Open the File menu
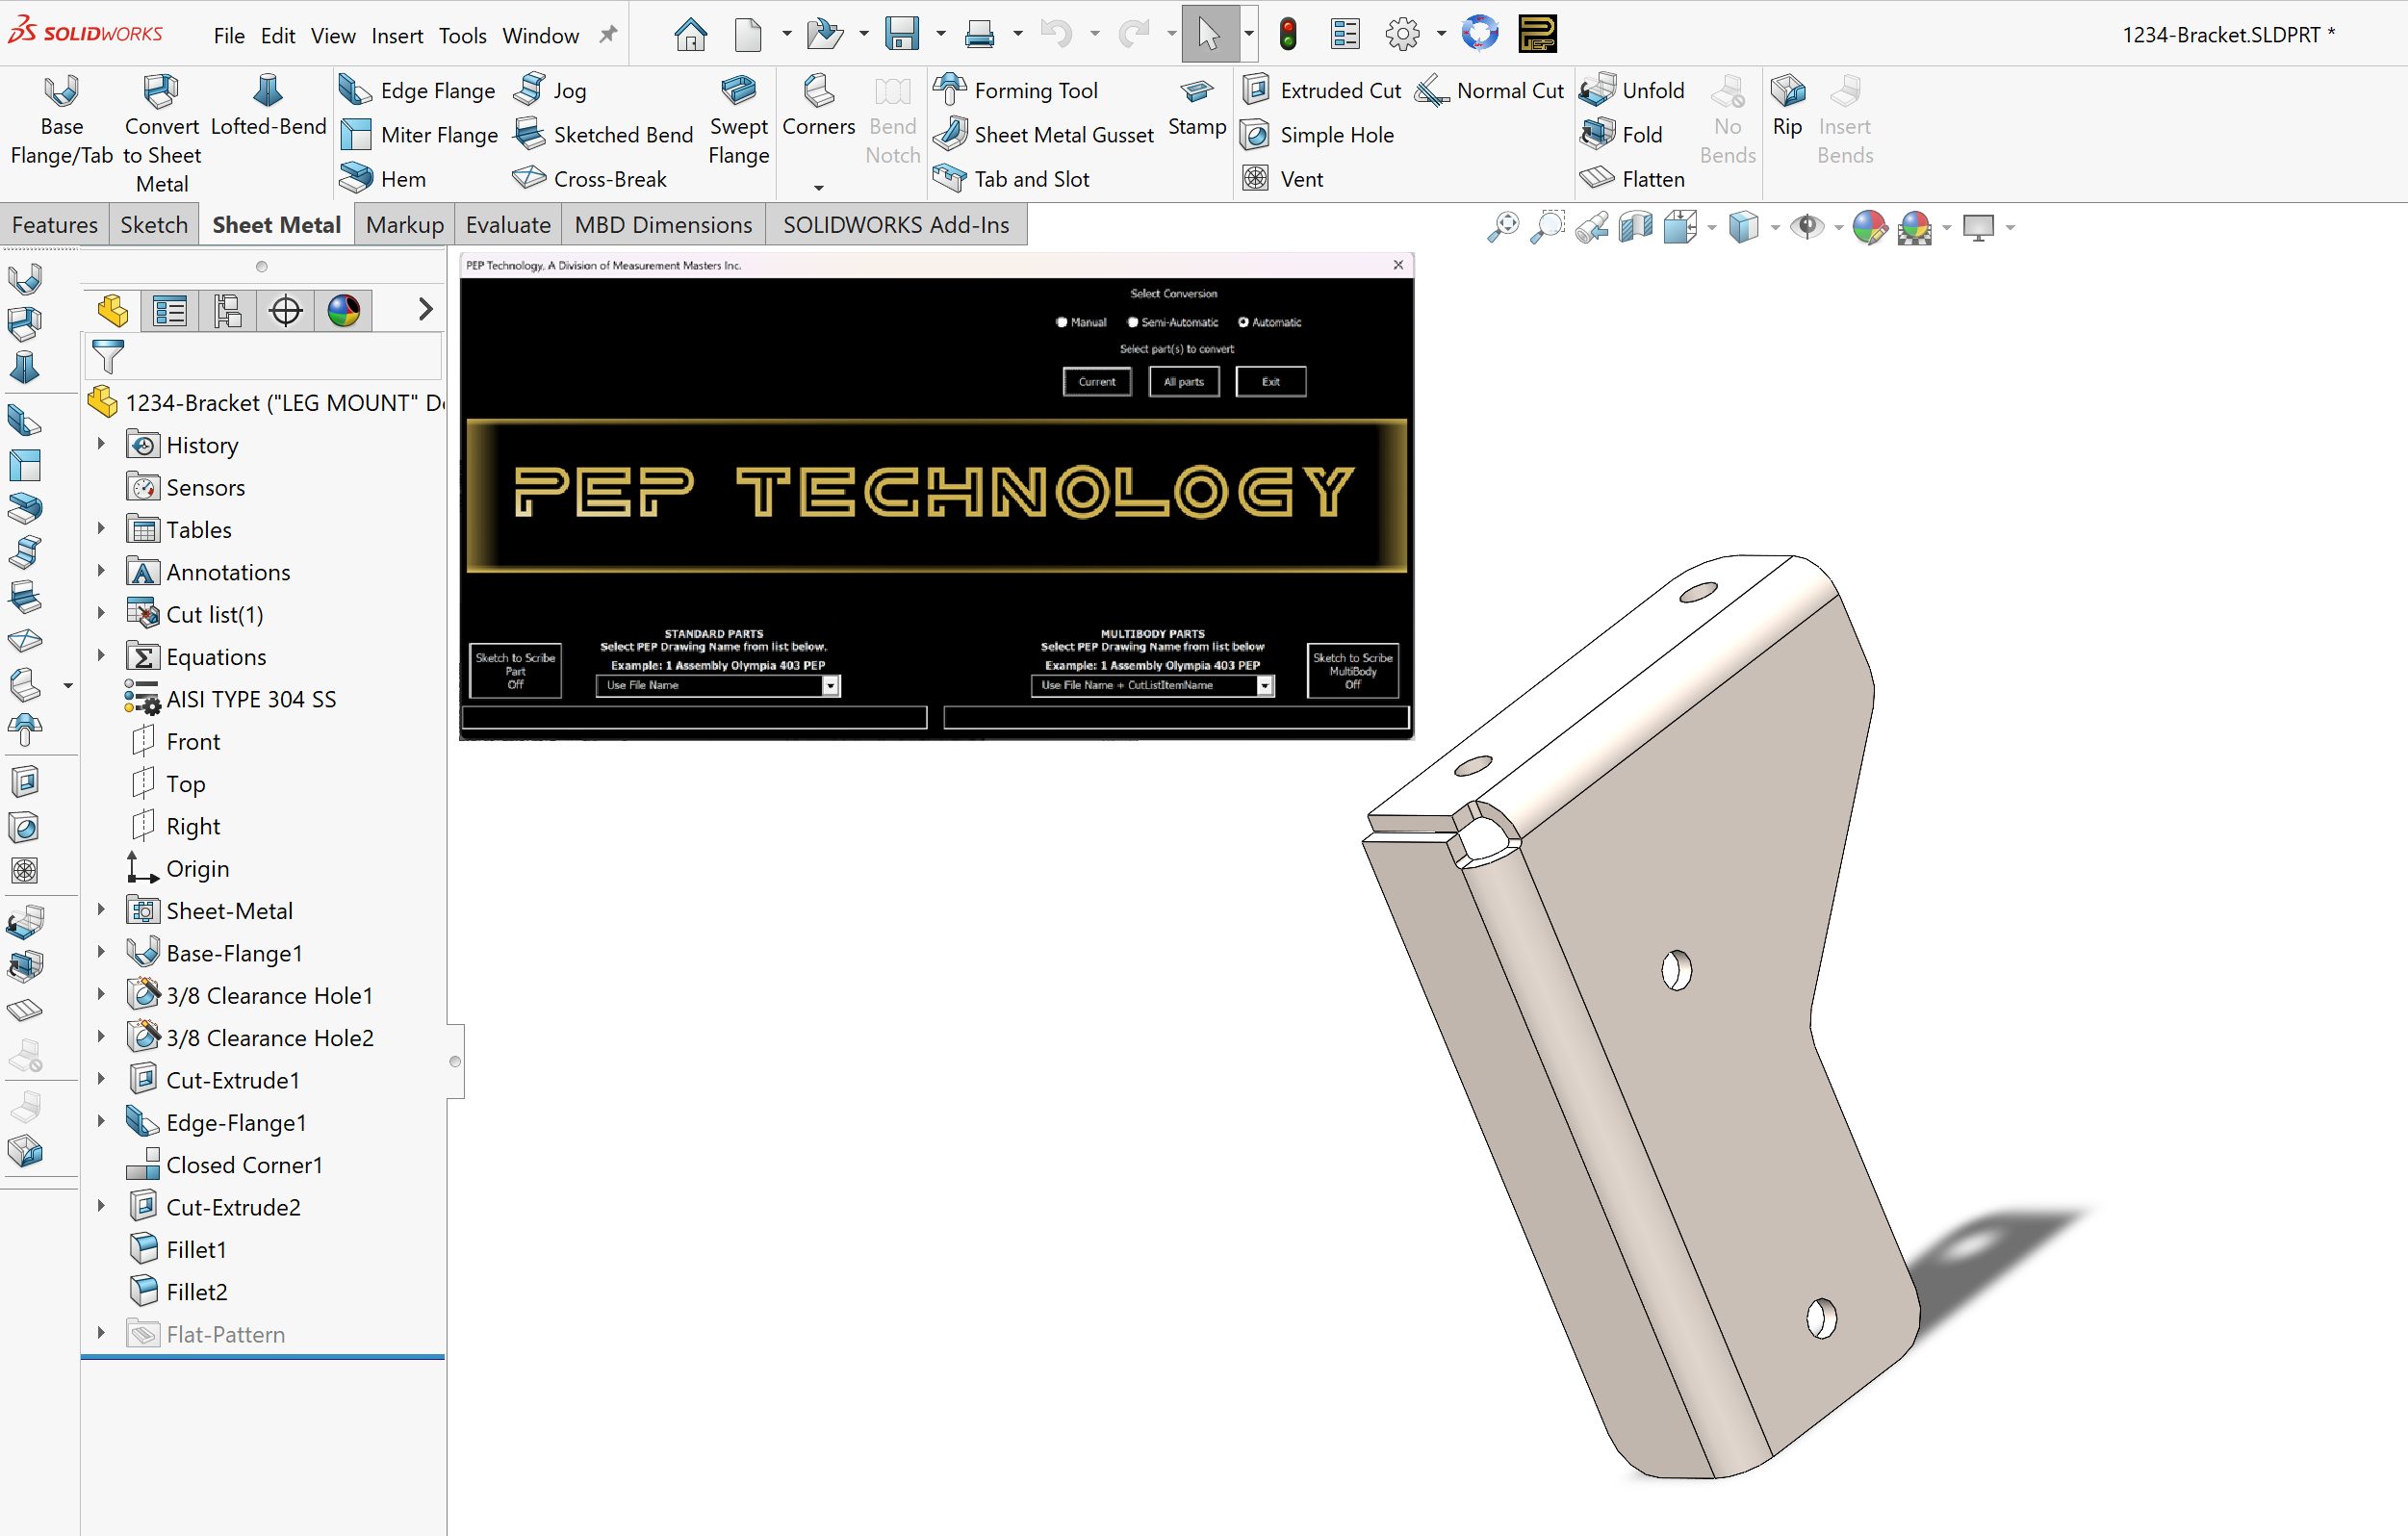The height and width of the screenshot is (1536, 2408). point(229,36)
